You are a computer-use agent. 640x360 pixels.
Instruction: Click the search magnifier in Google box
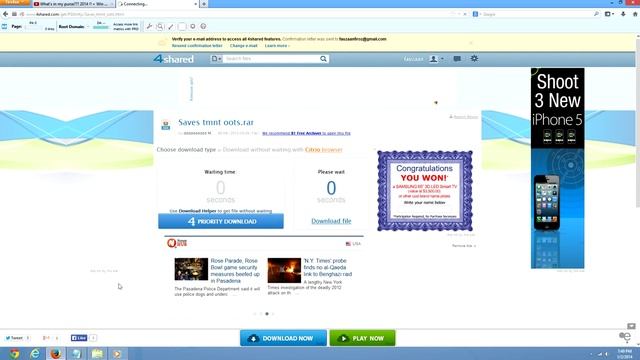(596, 14)
